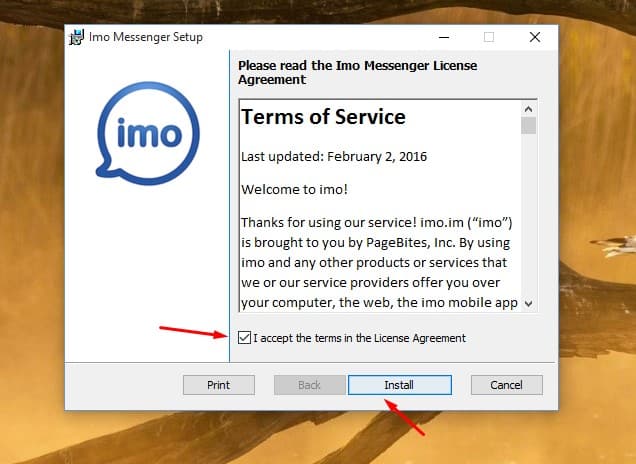Grab the license text scrollbar thumb
The image size is (636, 464).
click(x=528, y=125)
